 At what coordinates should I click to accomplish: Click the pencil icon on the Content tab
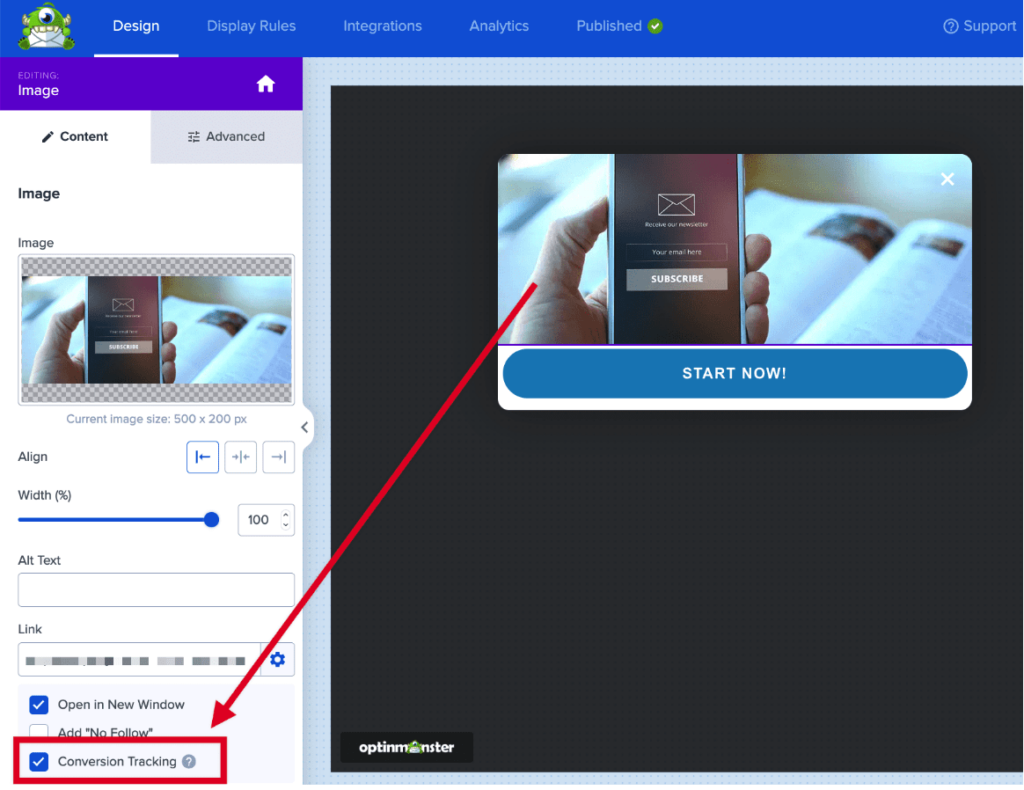point(47,136)
